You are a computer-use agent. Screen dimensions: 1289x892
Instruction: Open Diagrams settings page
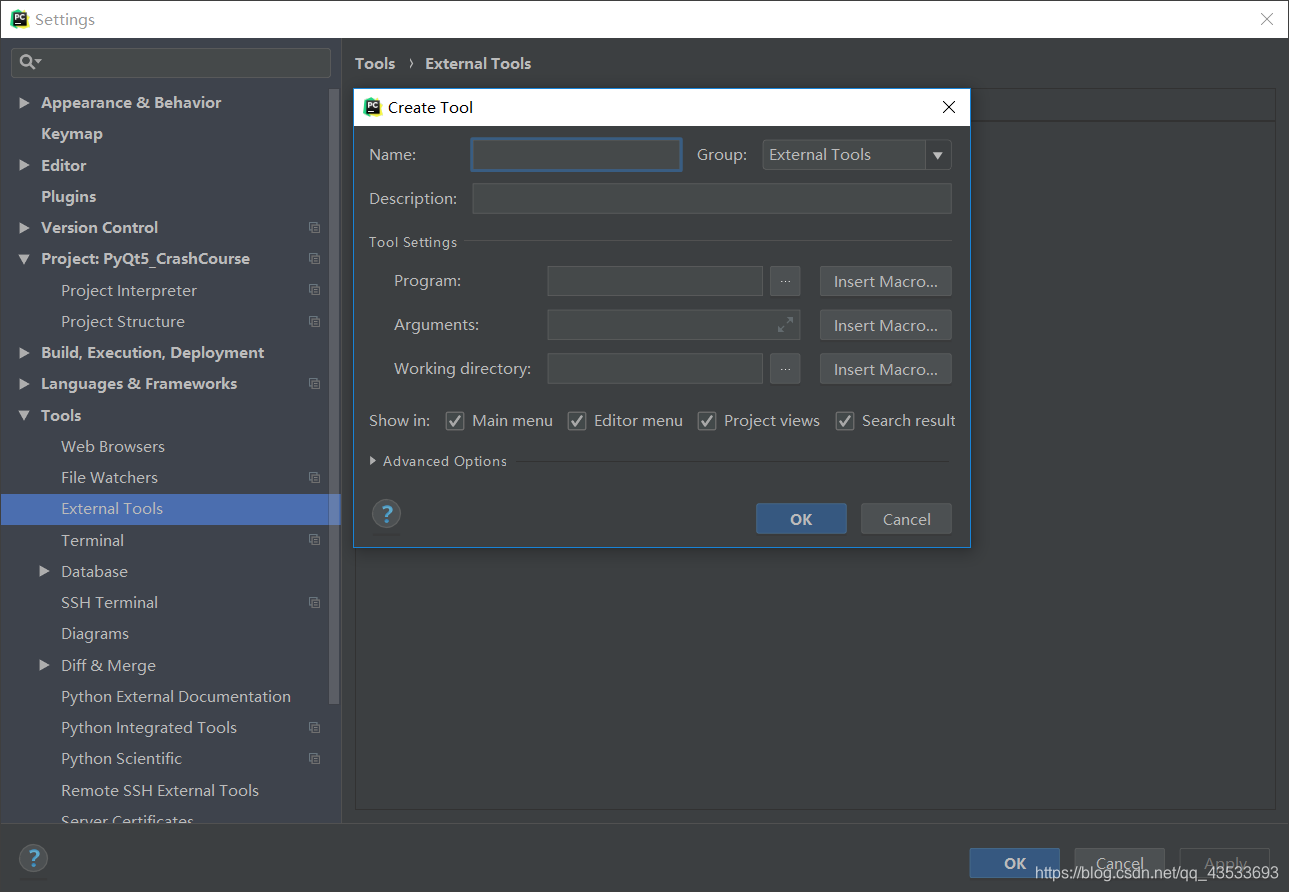[95, 634]
